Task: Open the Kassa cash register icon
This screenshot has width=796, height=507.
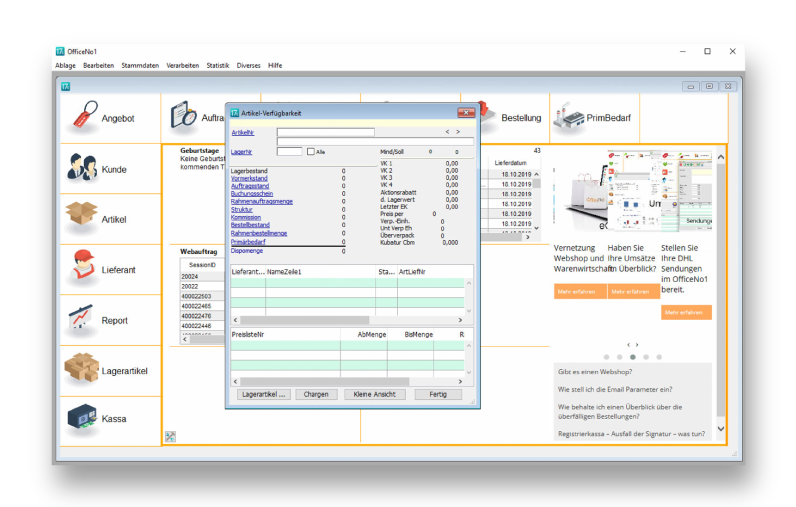Action: click(x=82, y=418)
